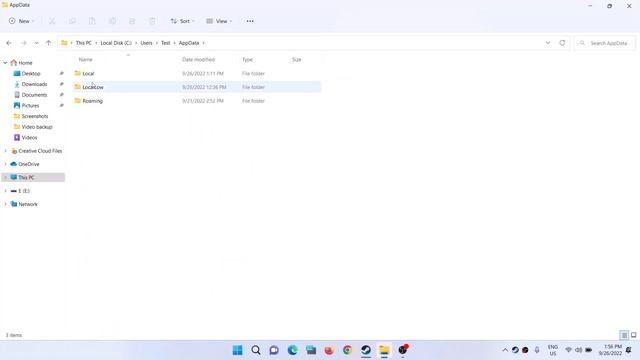Click This PC in the address bar
Viewport: 640px width, 360px height.
pyautogui.click(x=84, y=43)
